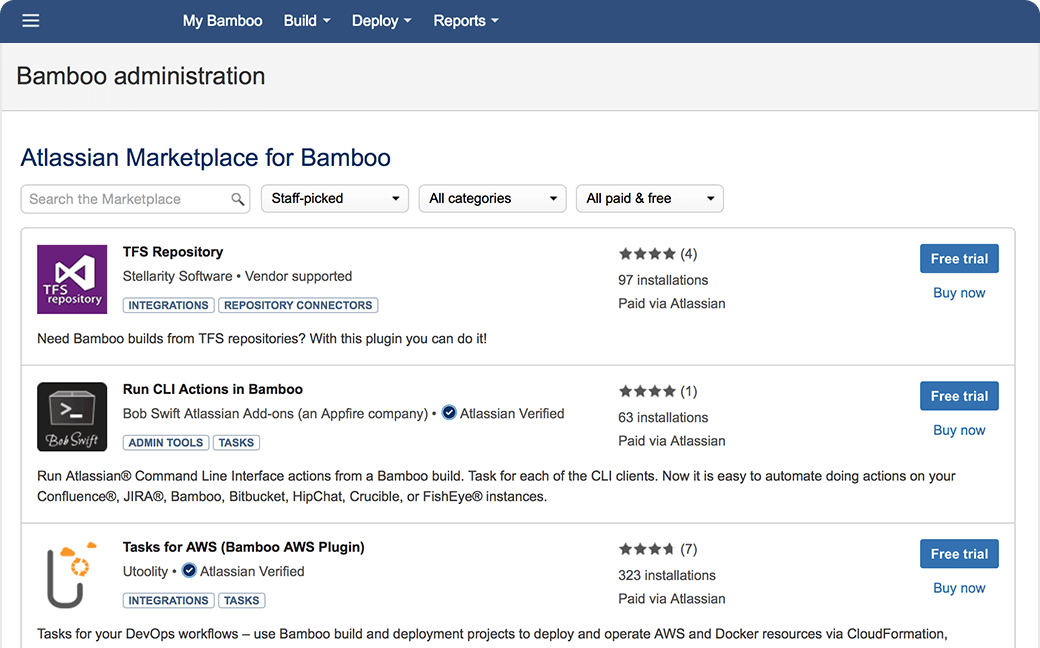Click the hamburger menu icon
The width and height of the screenshot is (1040, 648).
pos(30,20)
